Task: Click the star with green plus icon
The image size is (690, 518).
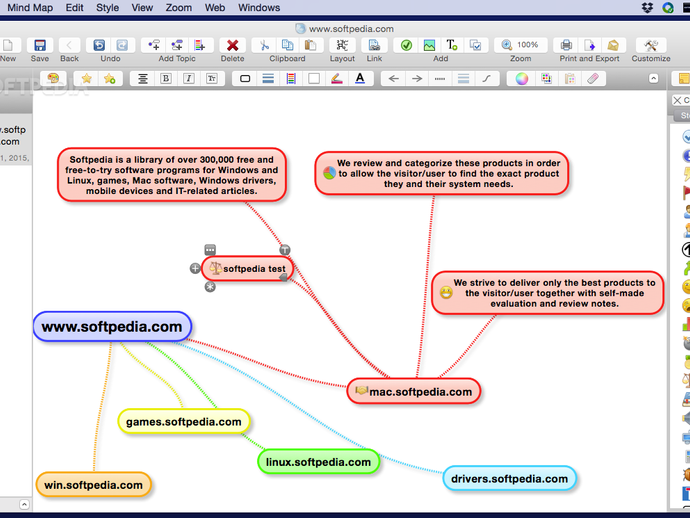Action: [109, 78]
